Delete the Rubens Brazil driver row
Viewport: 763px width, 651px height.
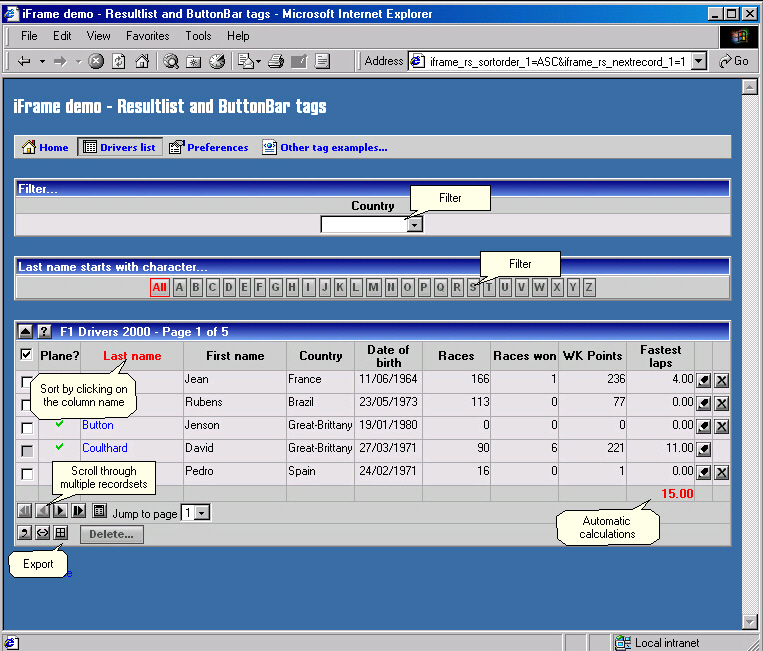(x=722, y=403)
